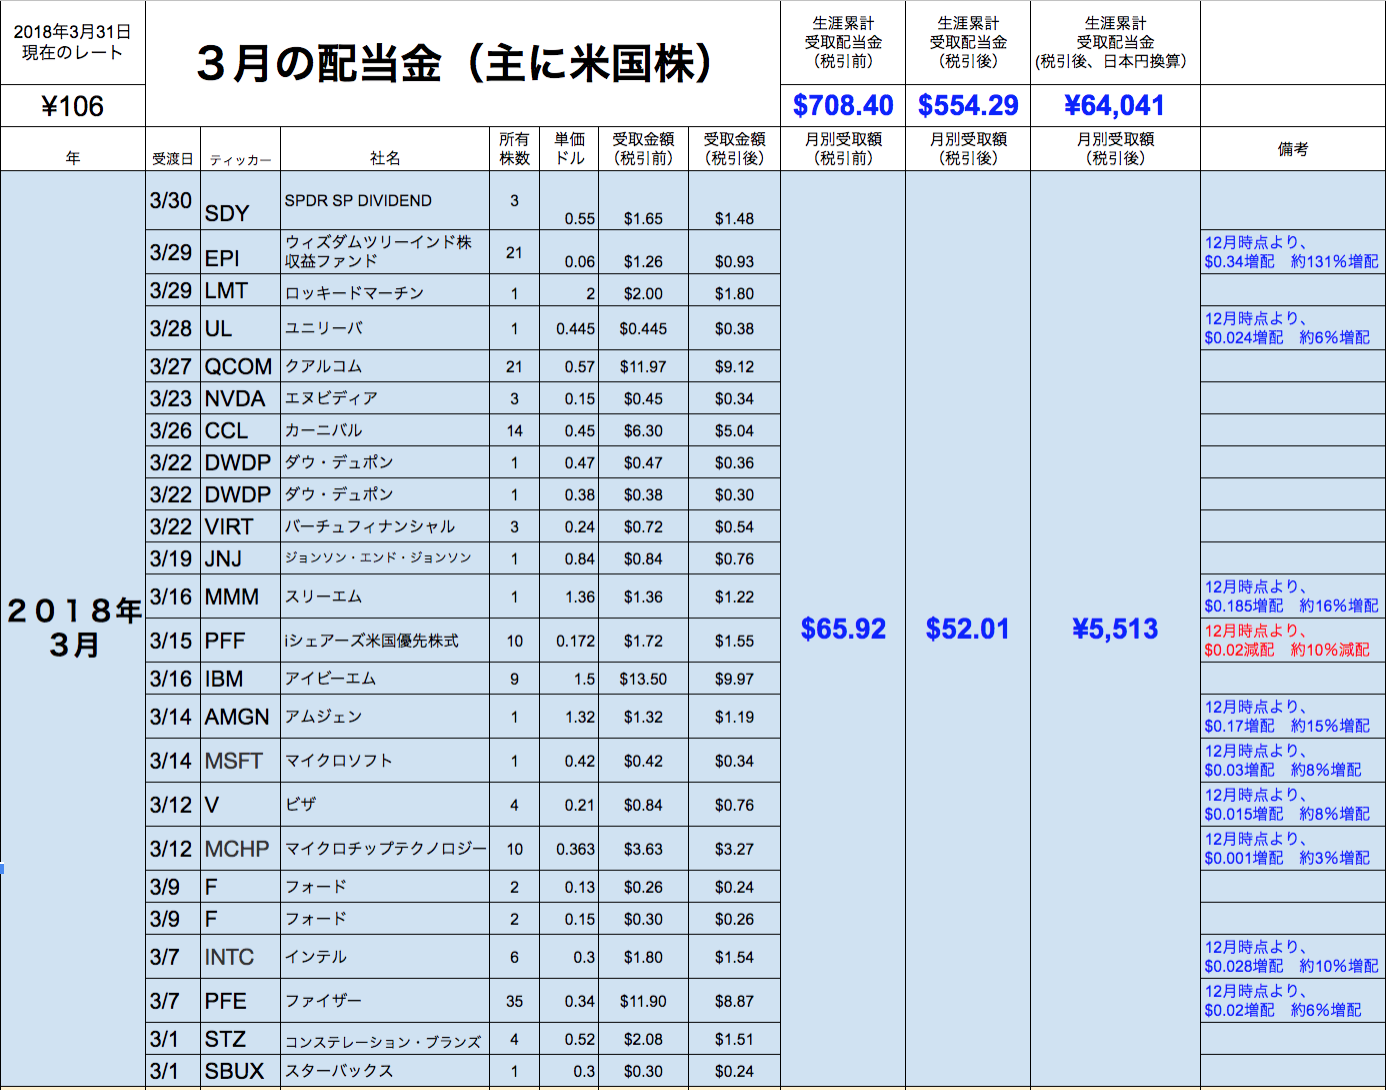
Task: Select the VIRT ticker cell
Action: (240, 527)
